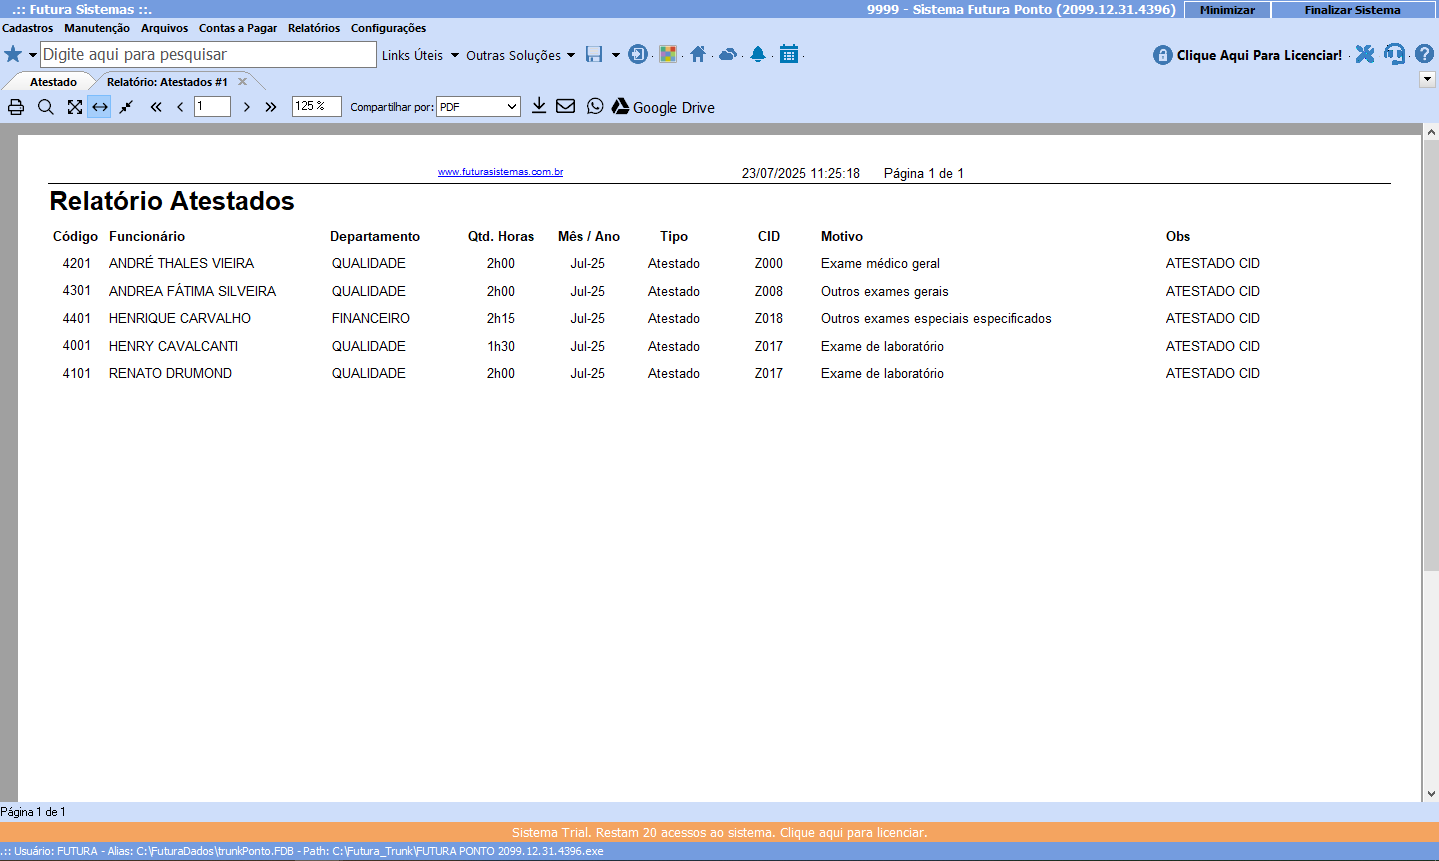Click the search field 'Digite aqui para pesquisar'
This screenshot has height=861, width=1439.
(x=208, y=55)
